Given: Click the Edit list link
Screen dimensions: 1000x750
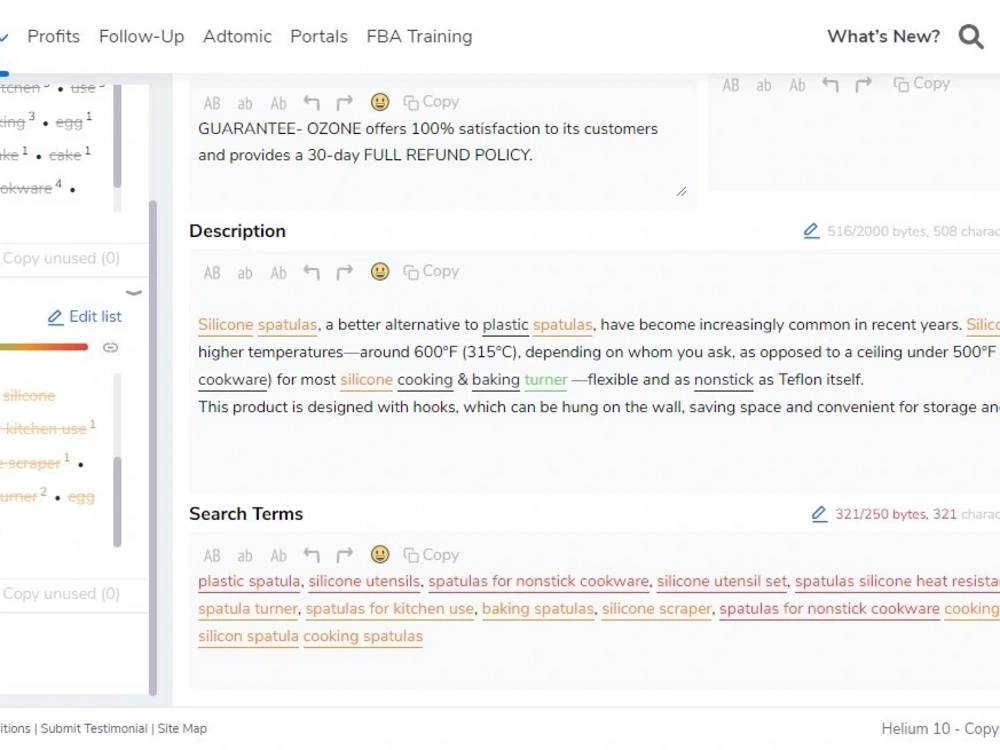Looking at the screenshot, I should tap(85, 316).
